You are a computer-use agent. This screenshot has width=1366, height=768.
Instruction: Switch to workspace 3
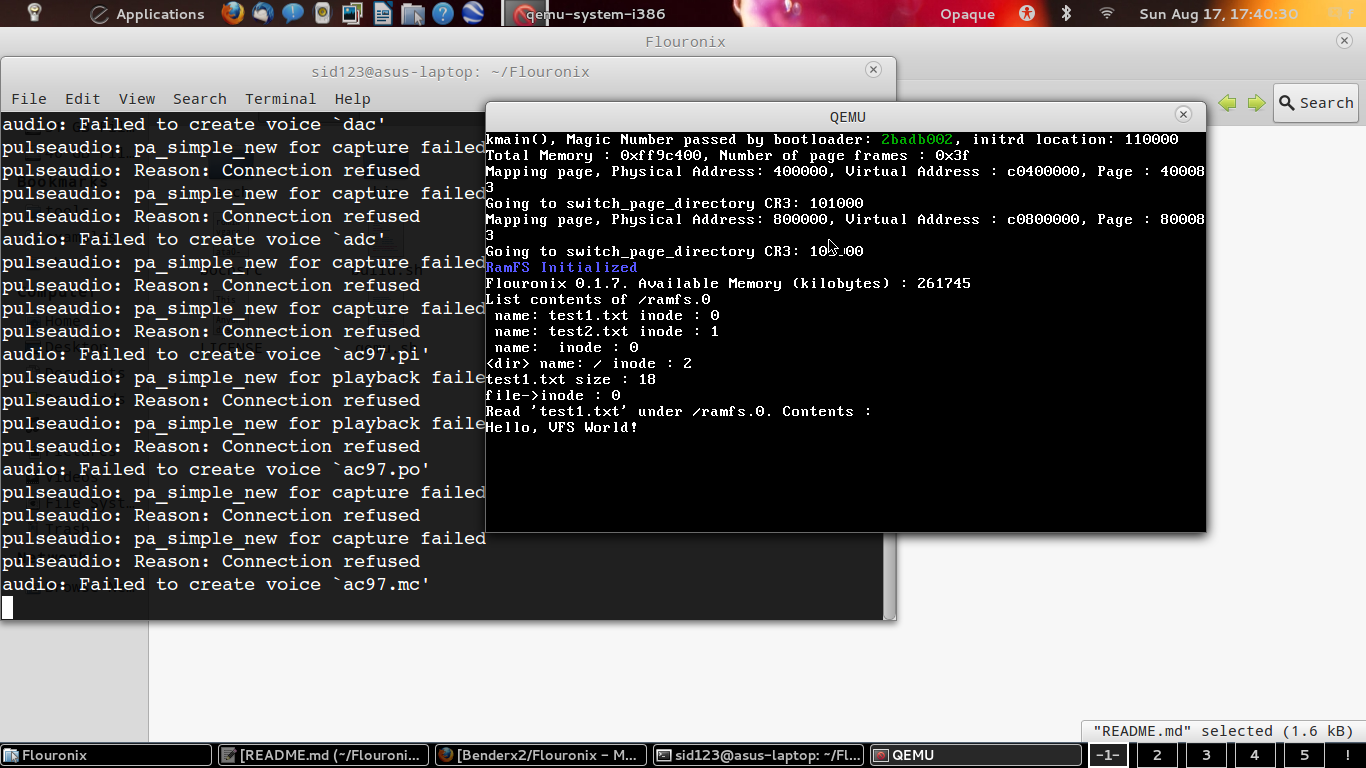click(1206, 755)
